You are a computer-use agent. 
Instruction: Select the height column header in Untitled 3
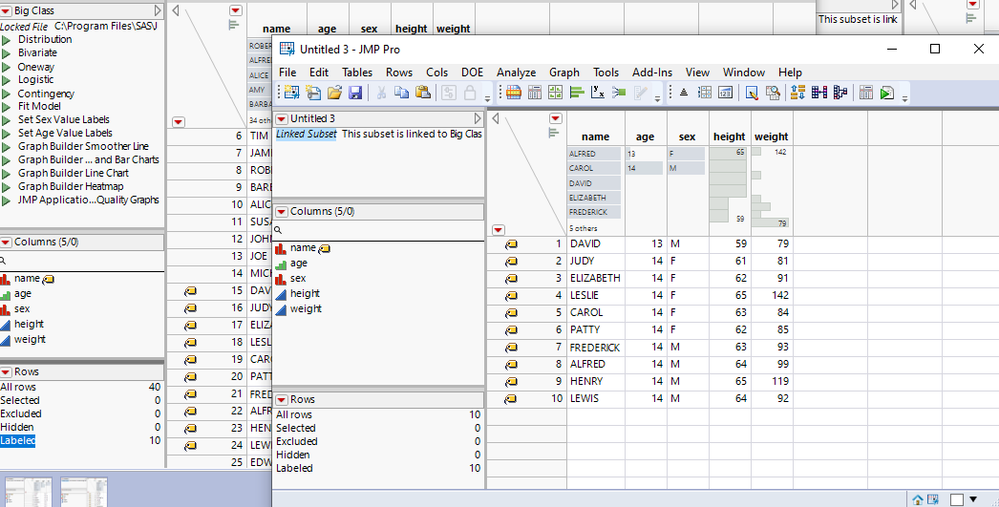tap(729, 136)
